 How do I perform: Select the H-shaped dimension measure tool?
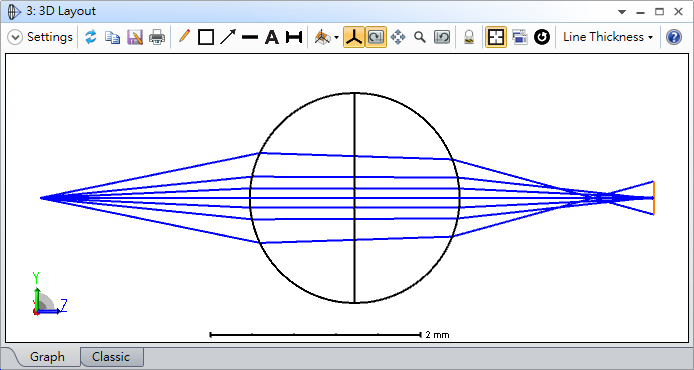294,37
